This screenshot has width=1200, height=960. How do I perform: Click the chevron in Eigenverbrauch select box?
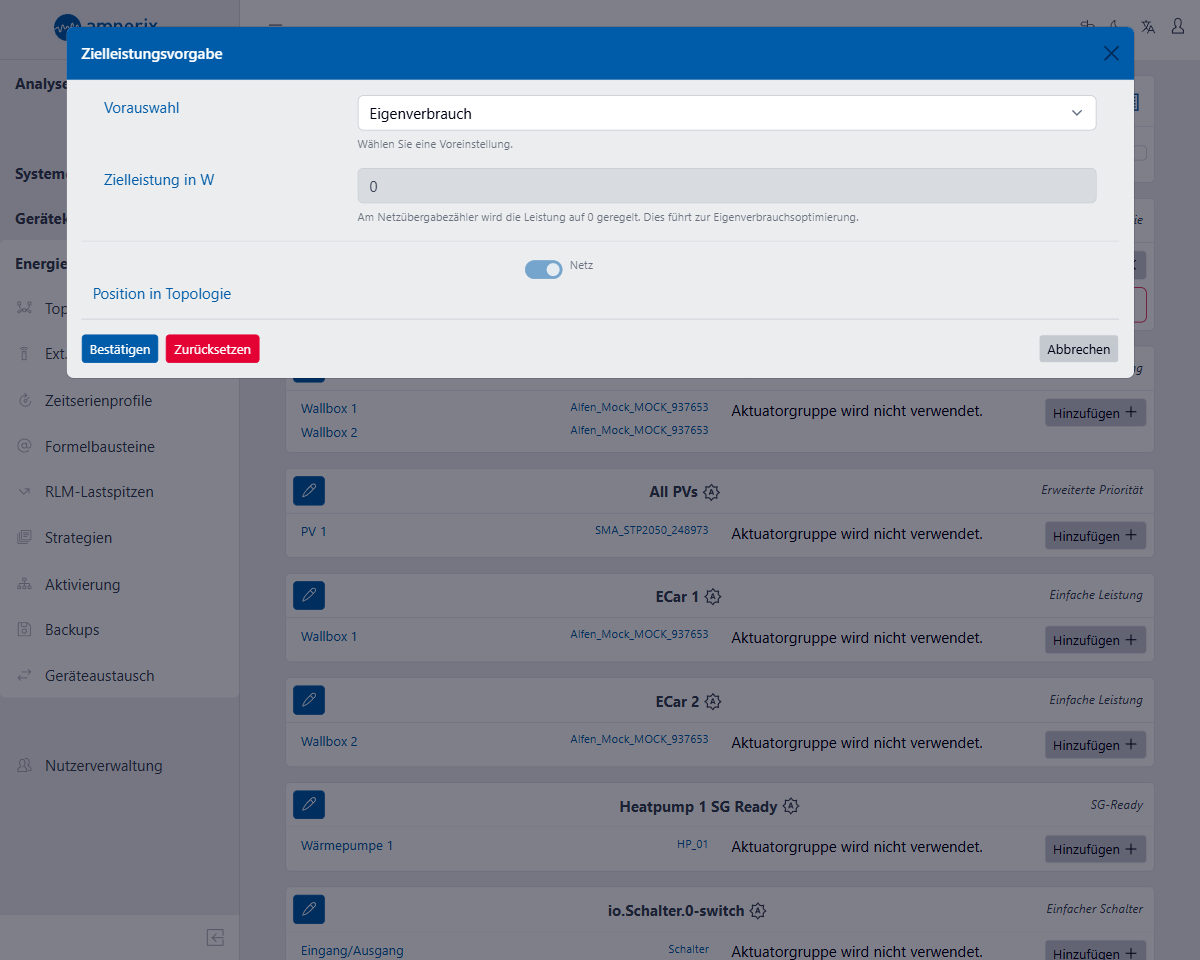click(x=1077, y=113)
